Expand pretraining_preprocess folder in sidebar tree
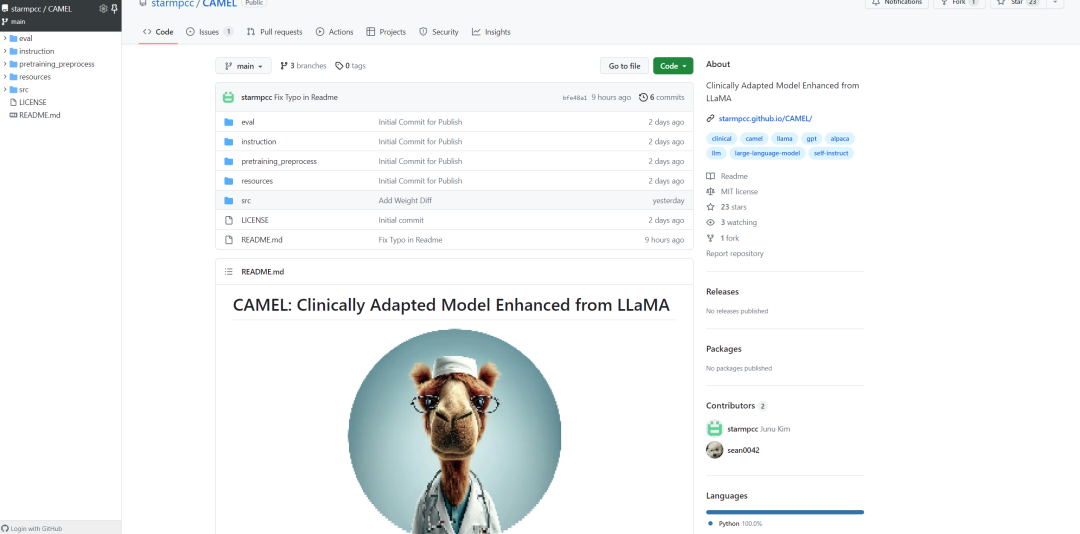1080x534 pixels. [5, 64]
